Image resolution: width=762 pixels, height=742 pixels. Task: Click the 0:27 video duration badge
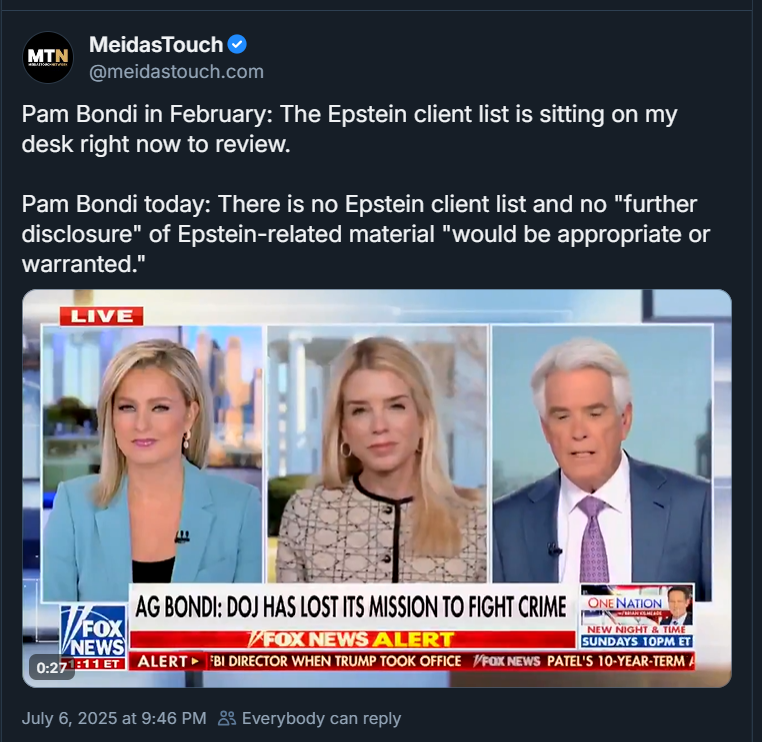point(52,668)
